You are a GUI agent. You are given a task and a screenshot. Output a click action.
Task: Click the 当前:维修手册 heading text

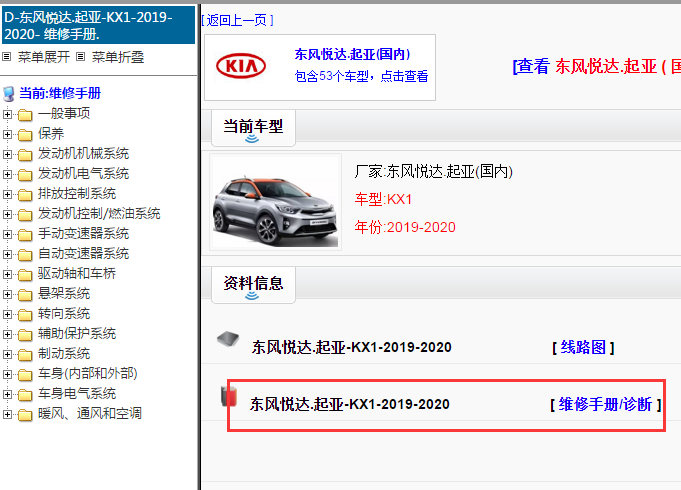click(x=60, y=93)
